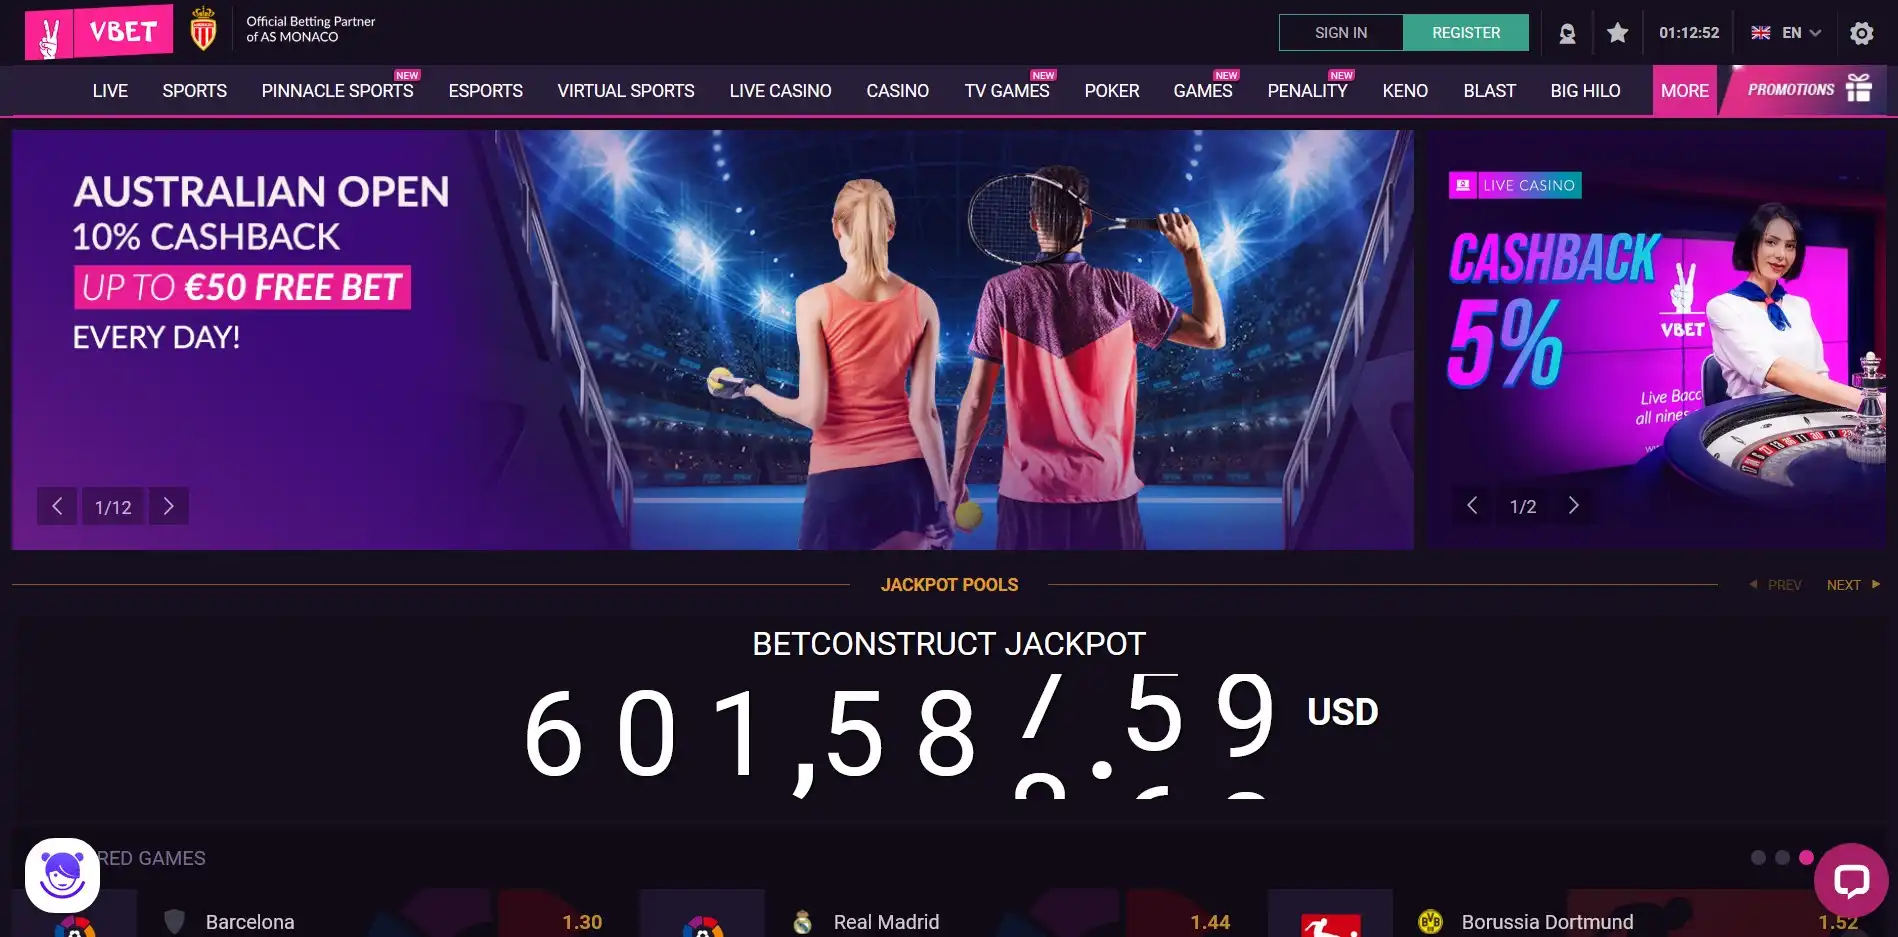Viewport: 1898px width, 937px height.
Task: Open the live chat bubble icon
Action: pyautogui.click(x=1851, y=880)
